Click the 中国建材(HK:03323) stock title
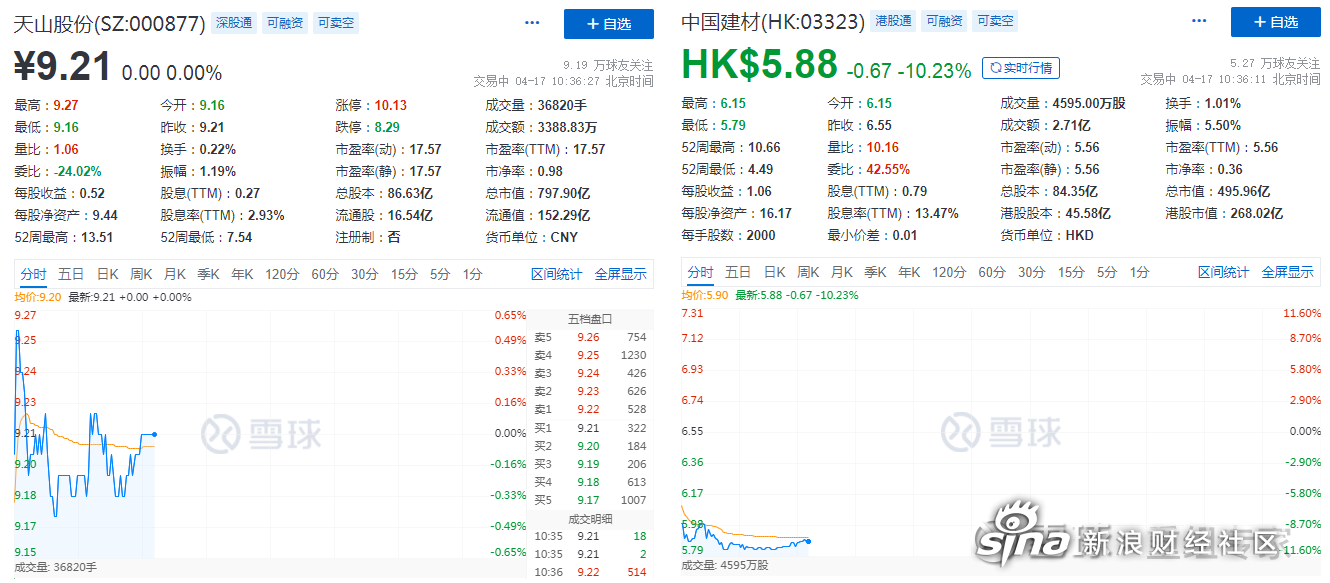Image resolution: width=1330 pixels, height=583 pixels. coord(773,21)
